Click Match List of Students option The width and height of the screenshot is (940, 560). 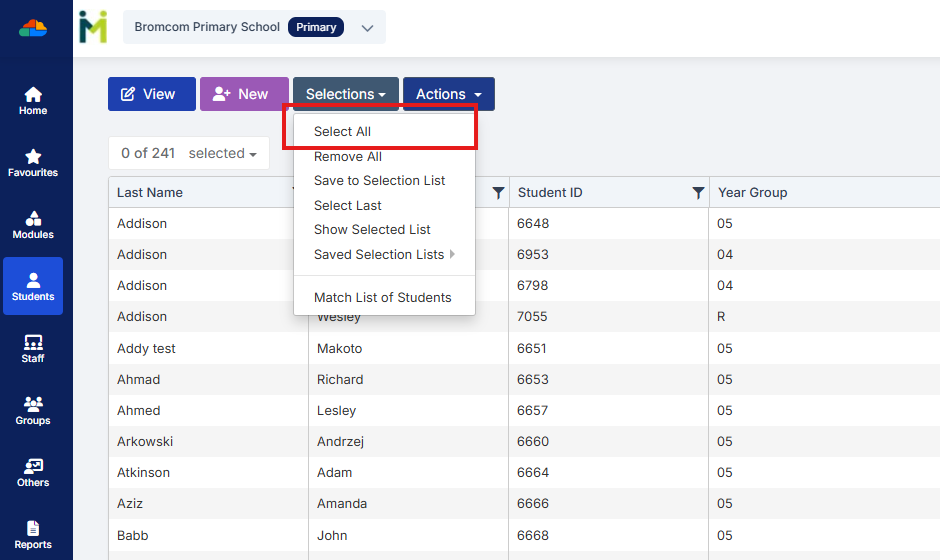point(382,297)
